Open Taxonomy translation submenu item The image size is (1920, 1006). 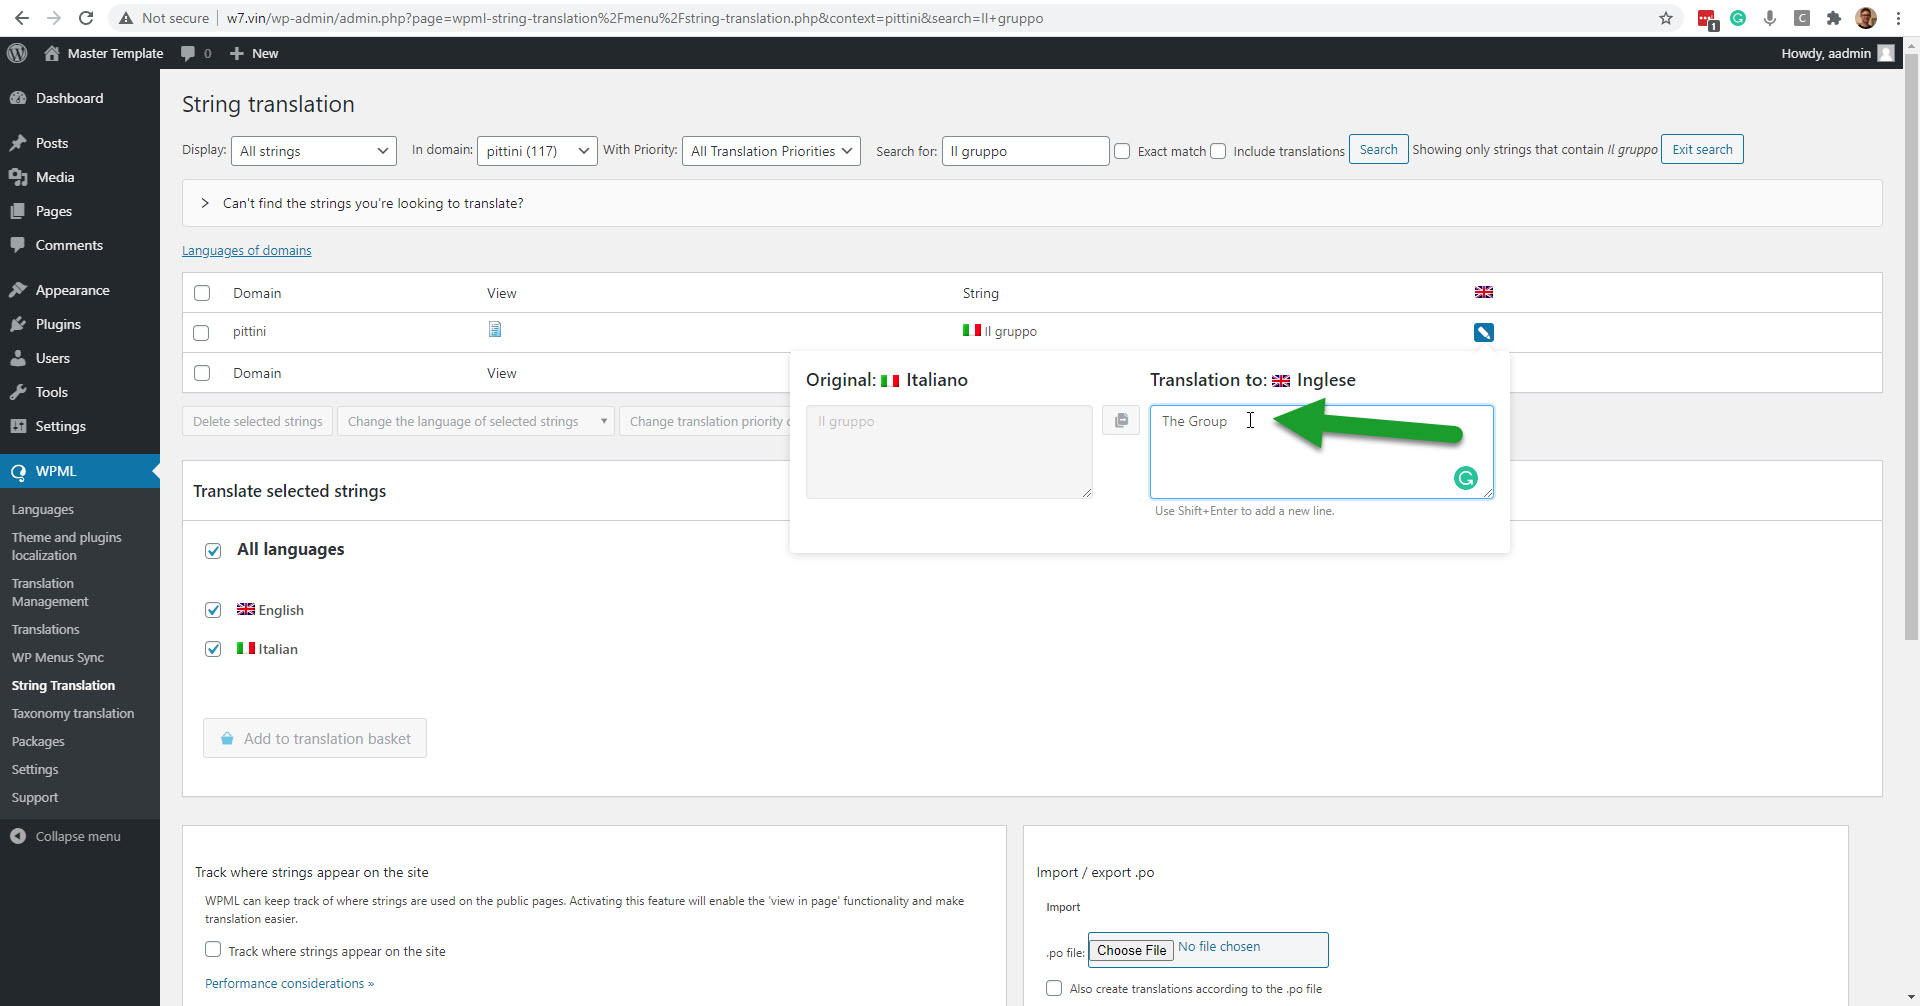coord(73,713)
